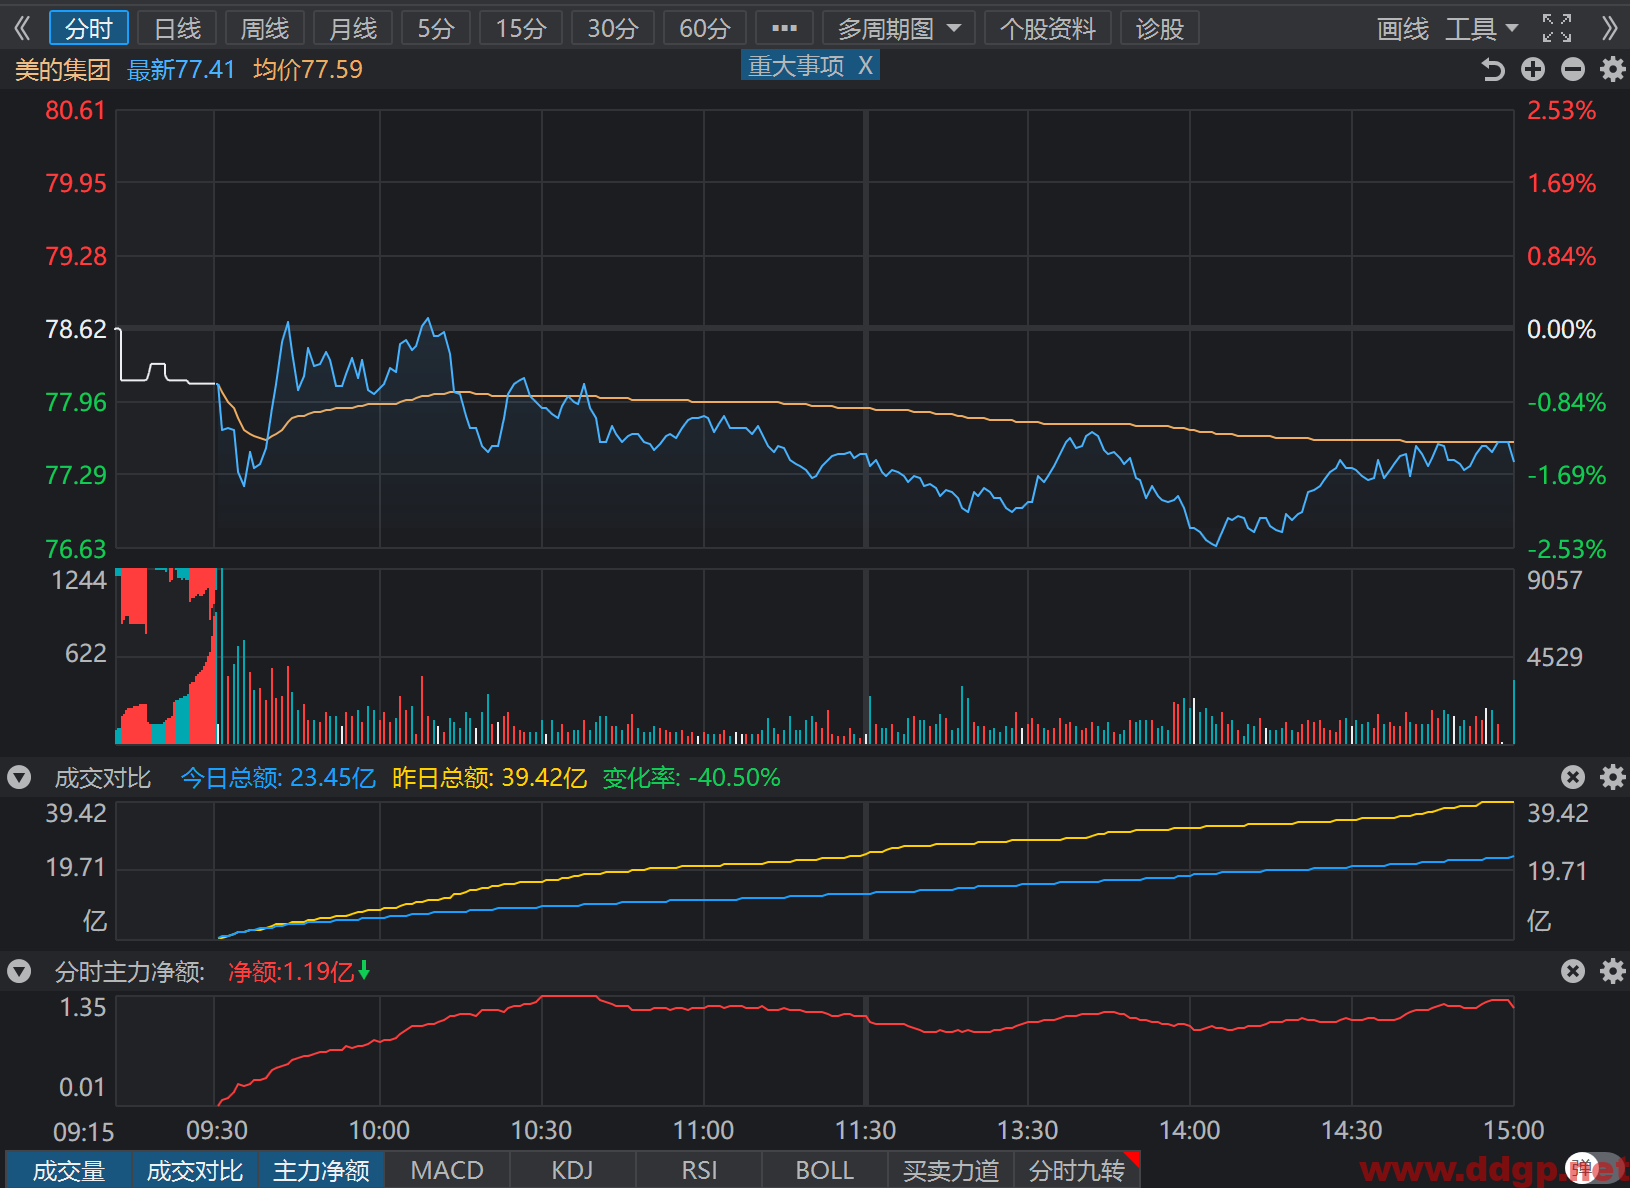
Task: Toggle the 主力净额 indicator at the bottom
Action: pyautogui.click(x=321, y=1170)
